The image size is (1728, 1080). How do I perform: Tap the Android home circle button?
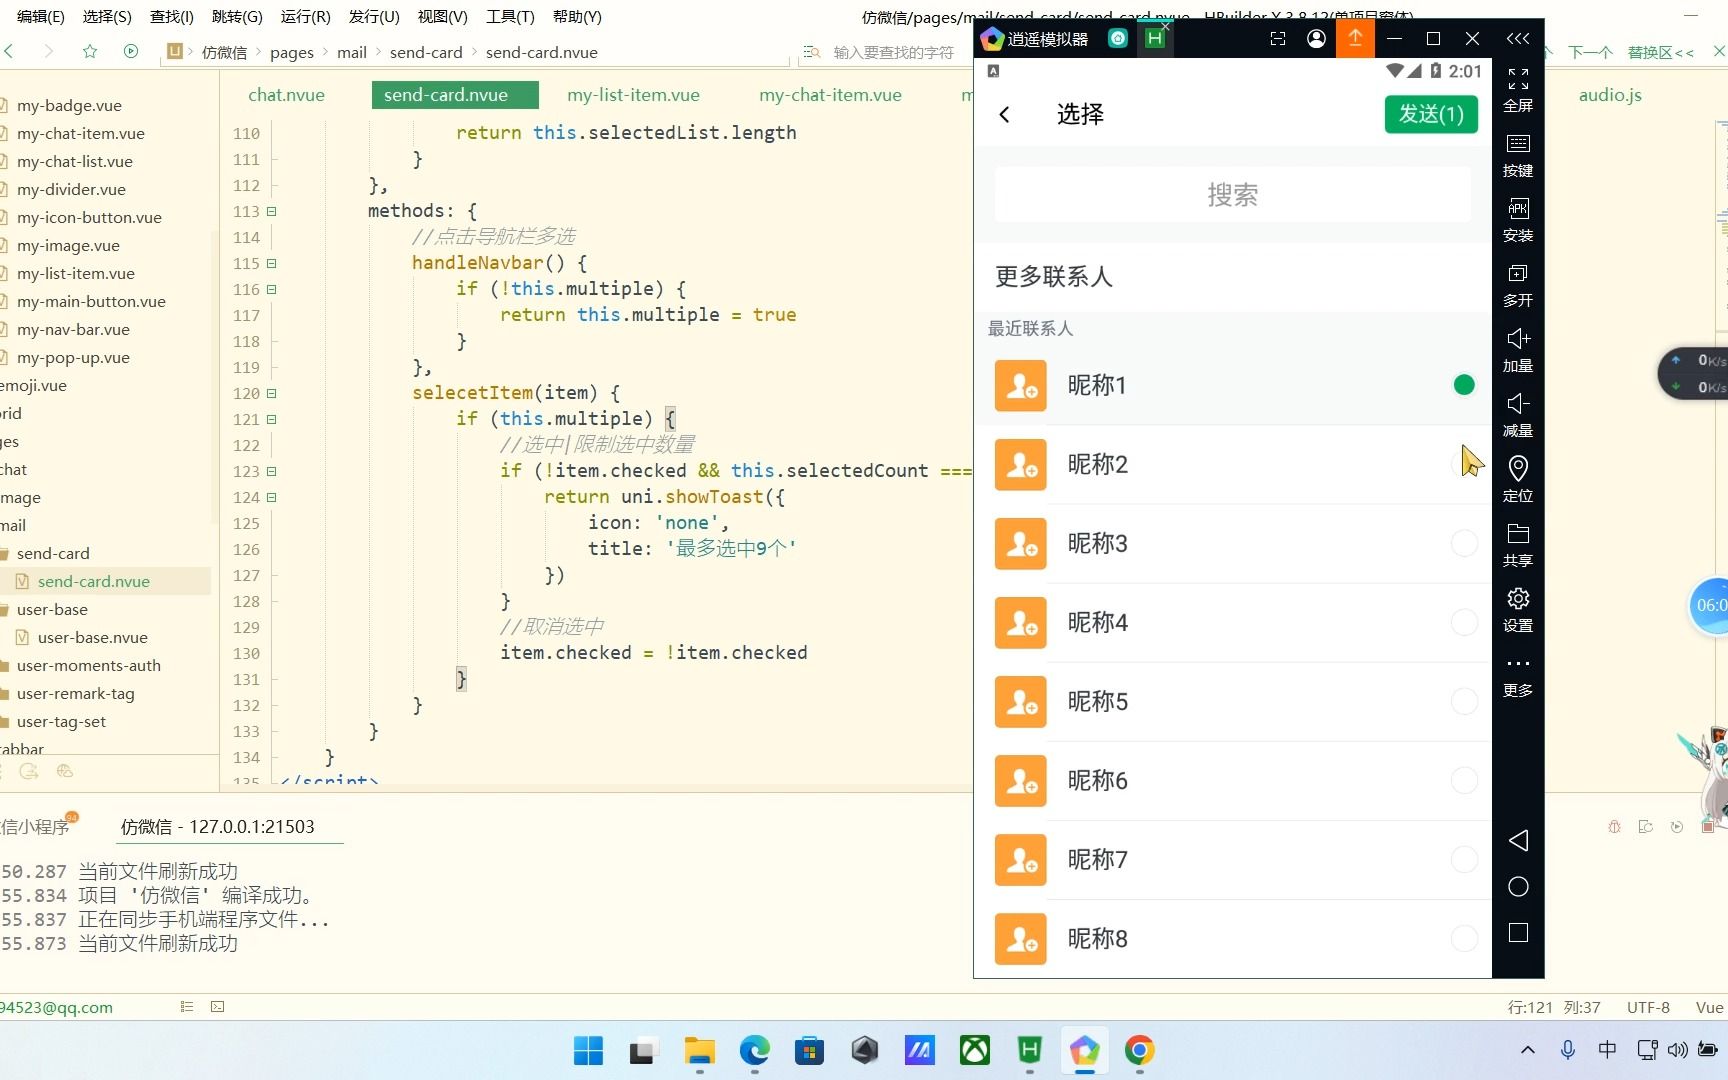click(1518, 887)
